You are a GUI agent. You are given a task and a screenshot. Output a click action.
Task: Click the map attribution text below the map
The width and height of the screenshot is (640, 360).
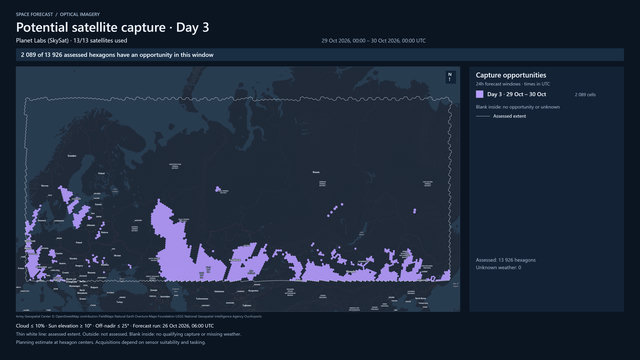(139, 316)
